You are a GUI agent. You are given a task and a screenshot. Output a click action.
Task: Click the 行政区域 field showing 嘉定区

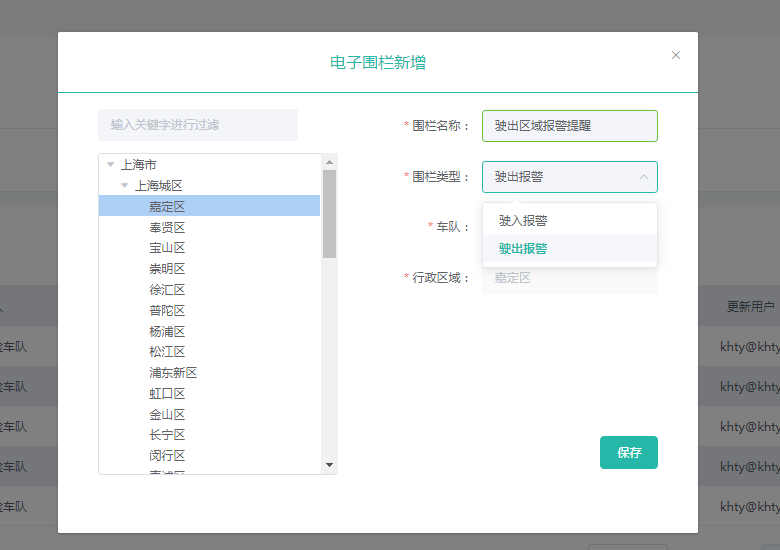point(569,278)
